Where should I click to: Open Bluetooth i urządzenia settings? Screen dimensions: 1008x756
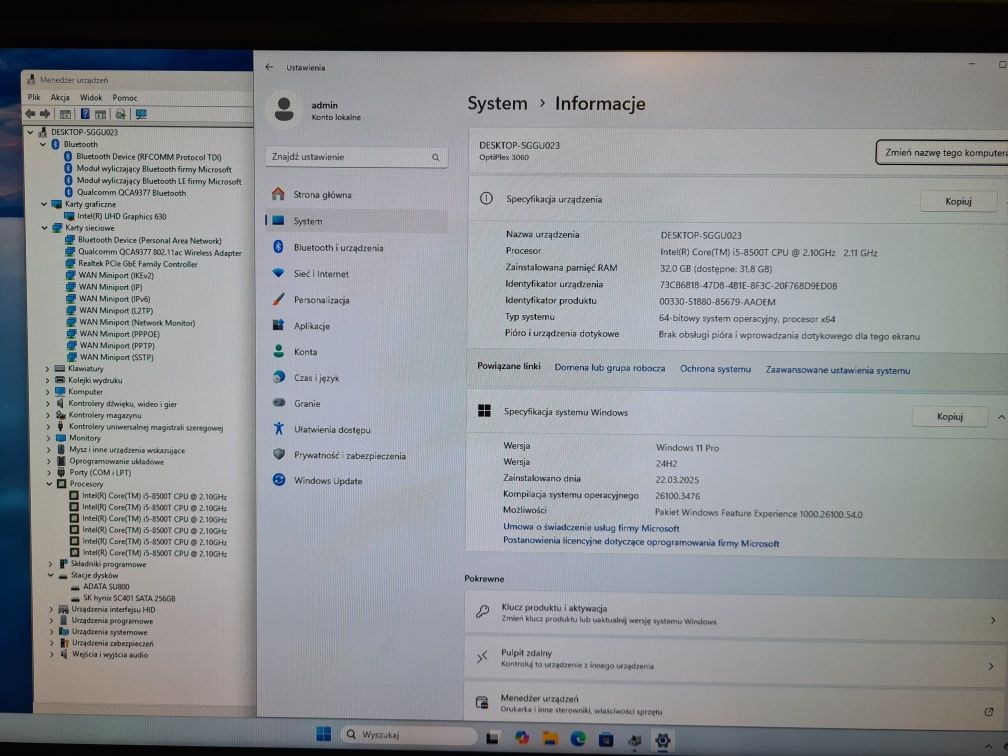[x=356, y=247]
